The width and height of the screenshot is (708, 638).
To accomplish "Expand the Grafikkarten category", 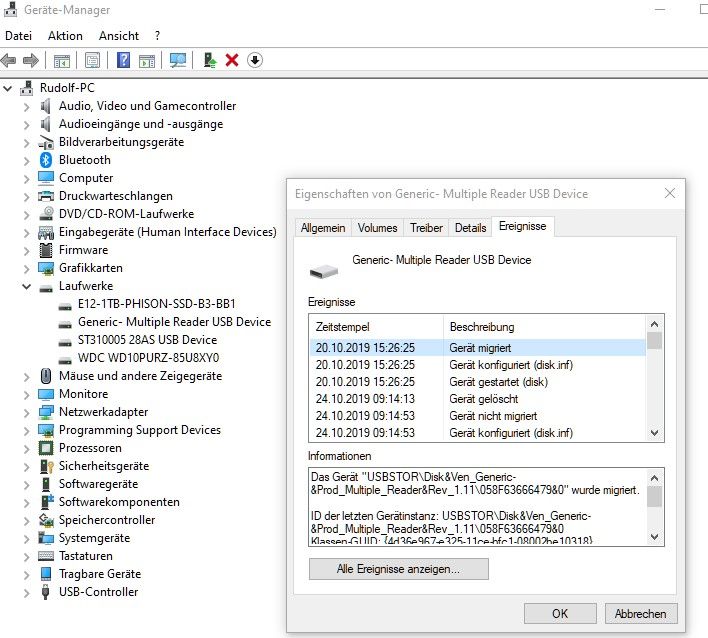I will [27, 268].
